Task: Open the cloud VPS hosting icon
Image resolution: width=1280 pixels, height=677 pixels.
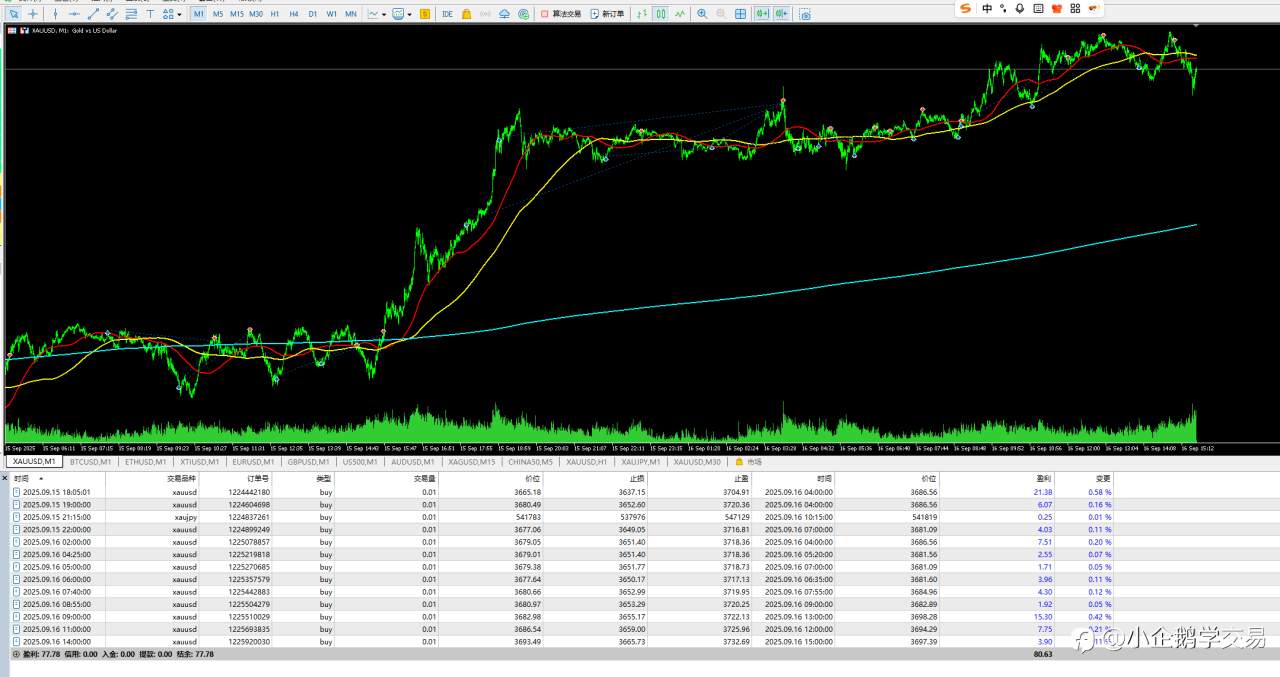Action: [x=504, y=14]
